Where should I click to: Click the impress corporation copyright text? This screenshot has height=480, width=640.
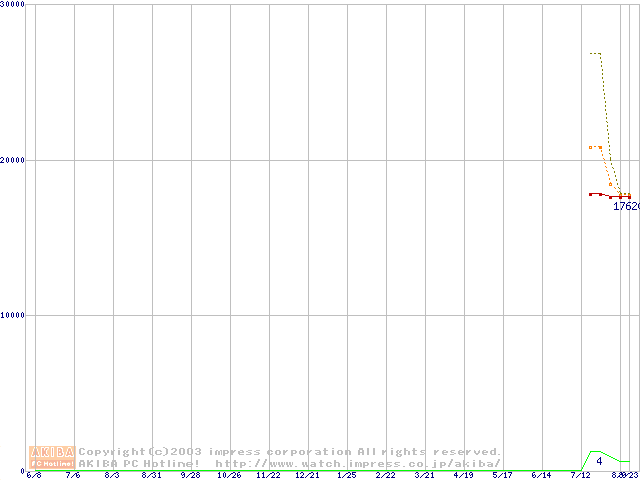[290, 452]
